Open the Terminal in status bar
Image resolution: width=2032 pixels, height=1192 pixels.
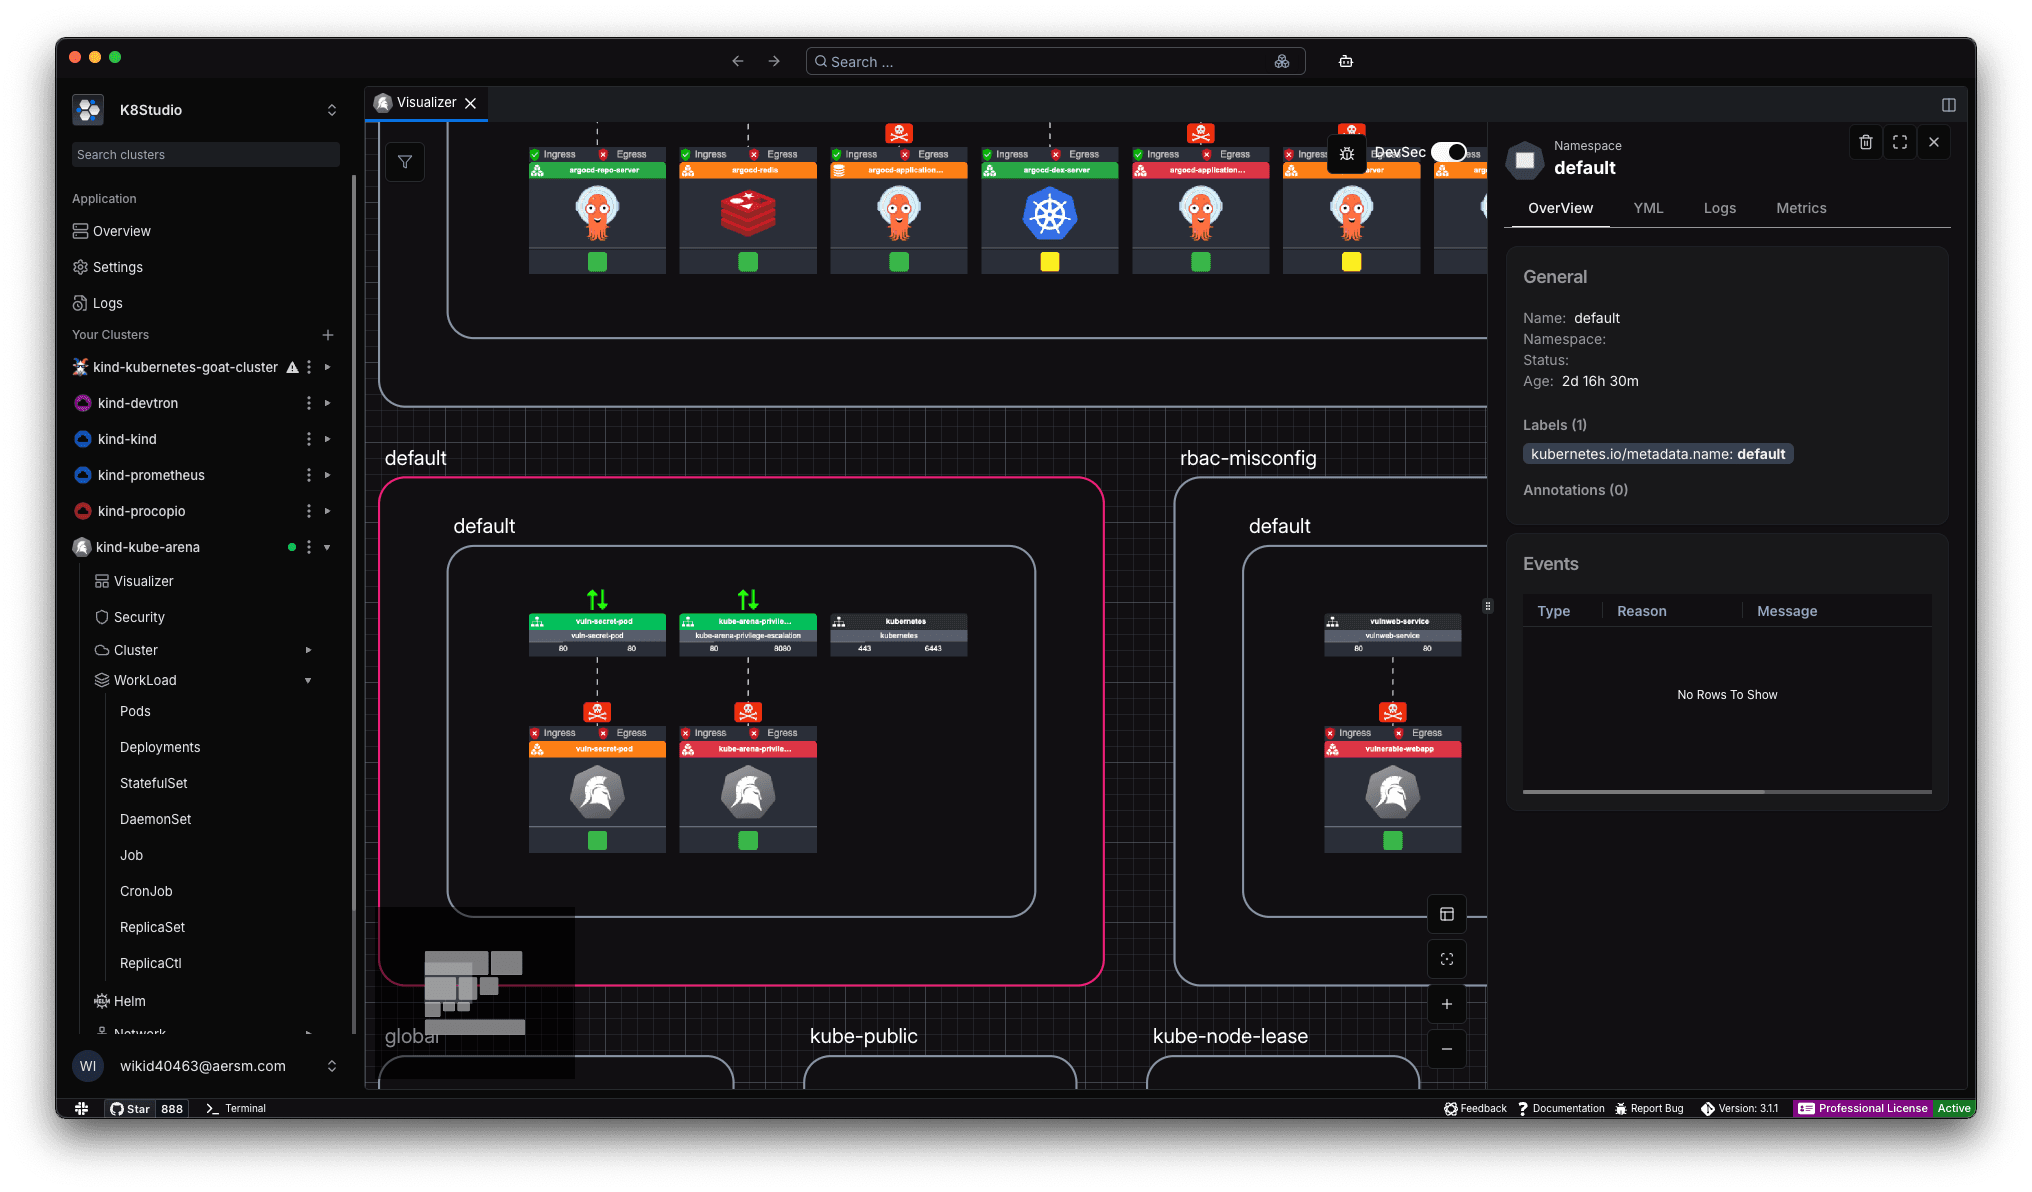(236, 1108)
